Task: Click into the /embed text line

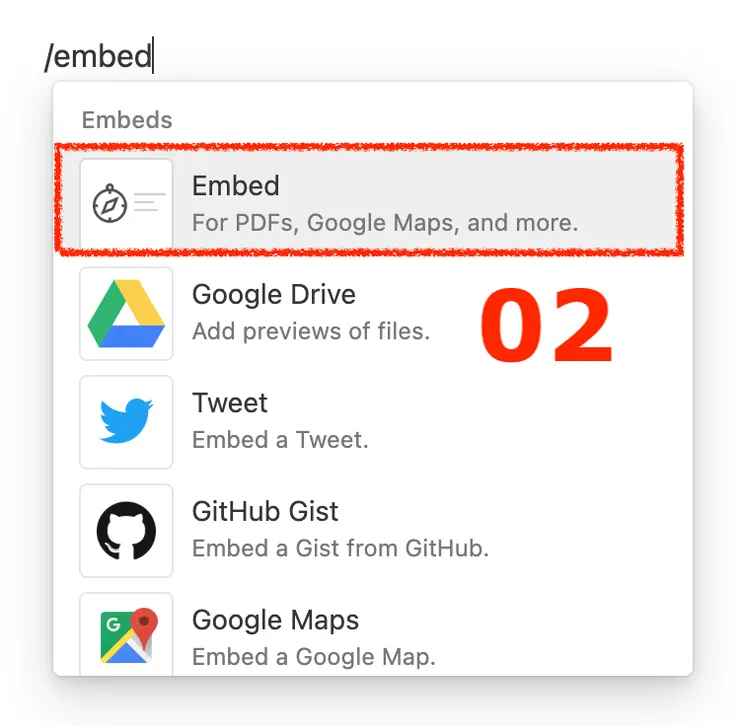Action: (98, 56)
